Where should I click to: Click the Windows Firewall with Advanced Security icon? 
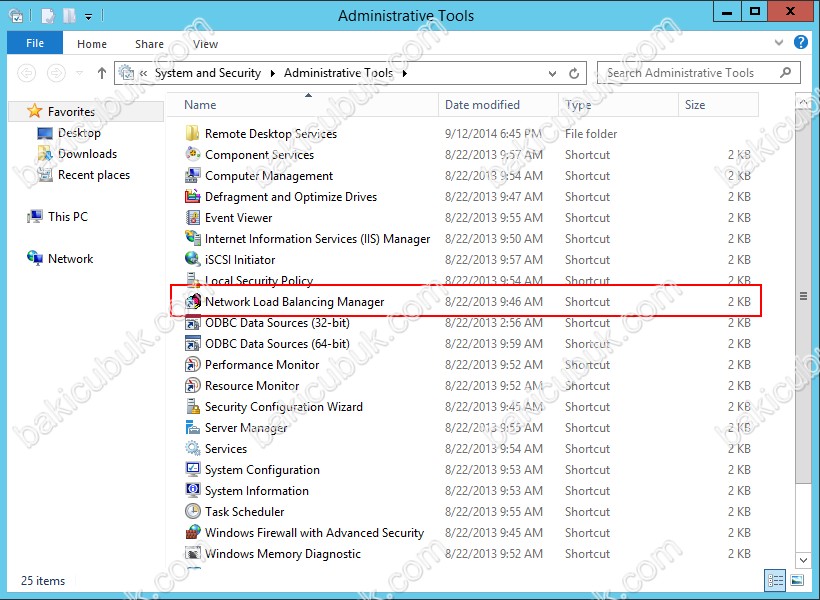pos(192,532)
